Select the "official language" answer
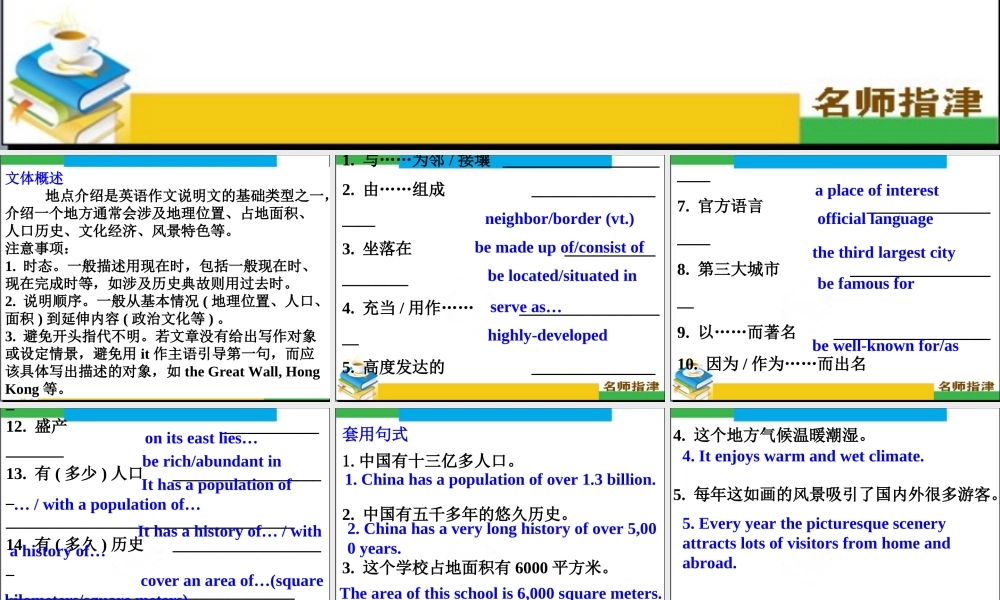Screen dimensions: 1000x600 876,219
